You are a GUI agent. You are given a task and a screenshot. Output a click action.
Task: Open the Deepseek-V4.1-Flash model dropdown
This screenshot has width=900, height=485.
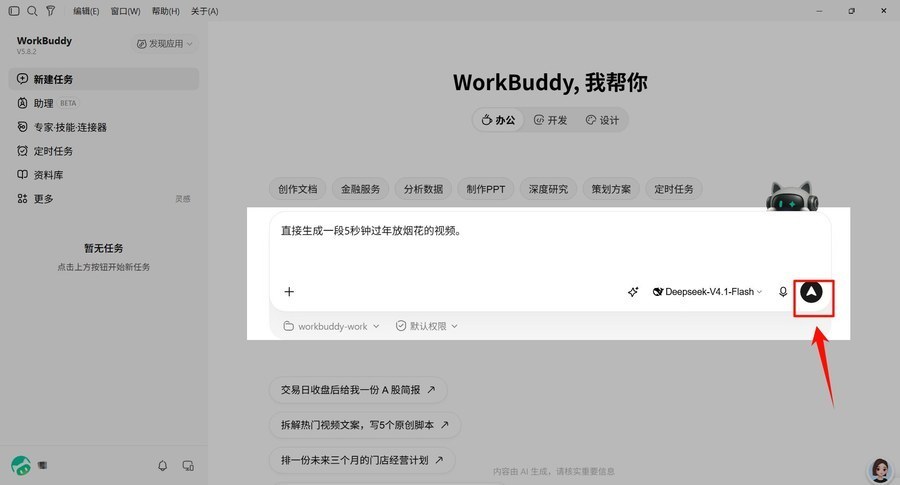tap(707, 292)
